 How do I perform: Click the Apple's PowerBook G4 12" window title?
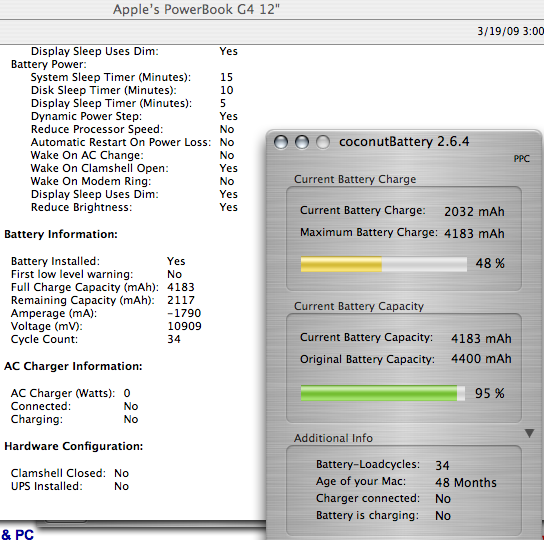(196, 9)
